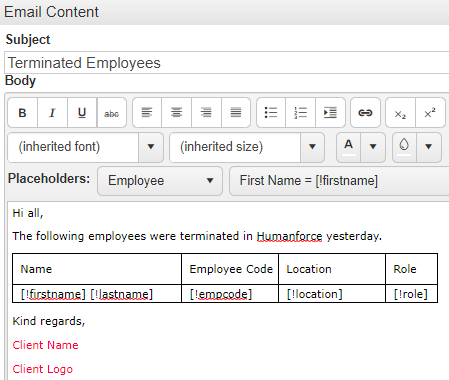
Task: Apply subscript formatting
Action: coord(400,113)
